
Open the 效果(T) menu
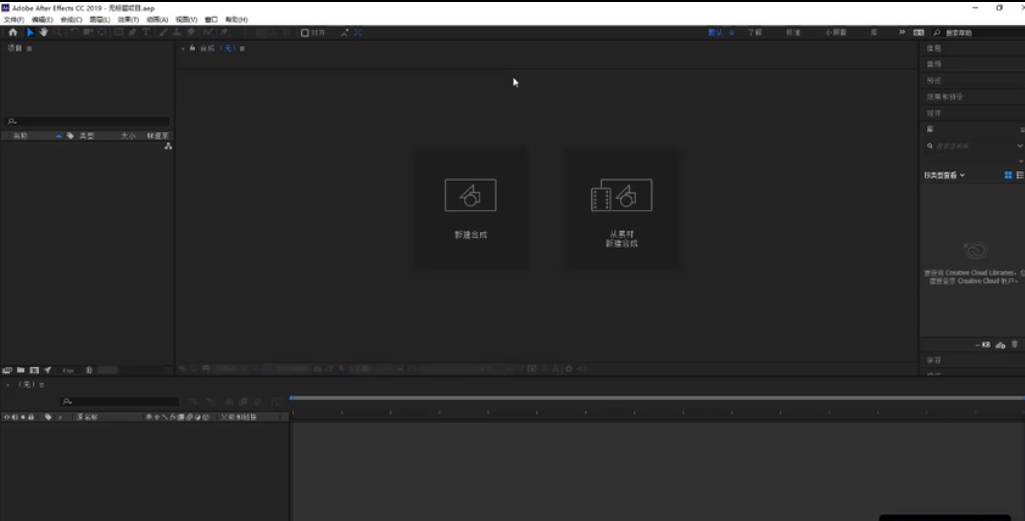(128, 20)
